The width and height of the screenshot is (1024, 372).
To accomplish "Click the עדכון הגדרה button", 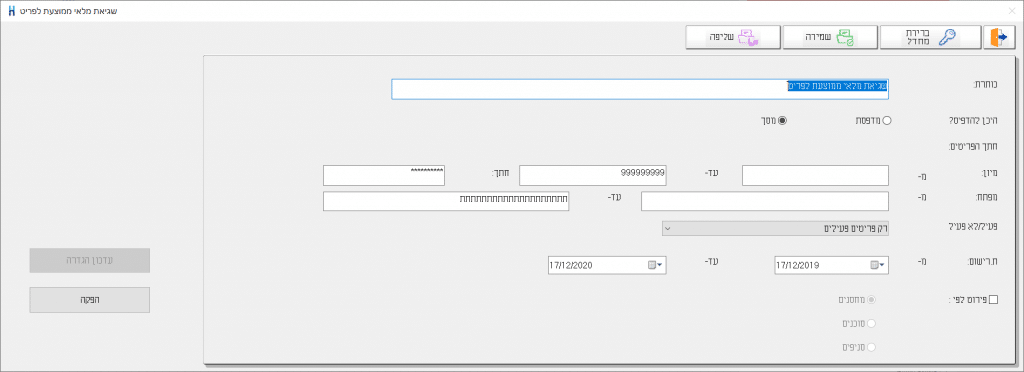I will tap(90, 260).
